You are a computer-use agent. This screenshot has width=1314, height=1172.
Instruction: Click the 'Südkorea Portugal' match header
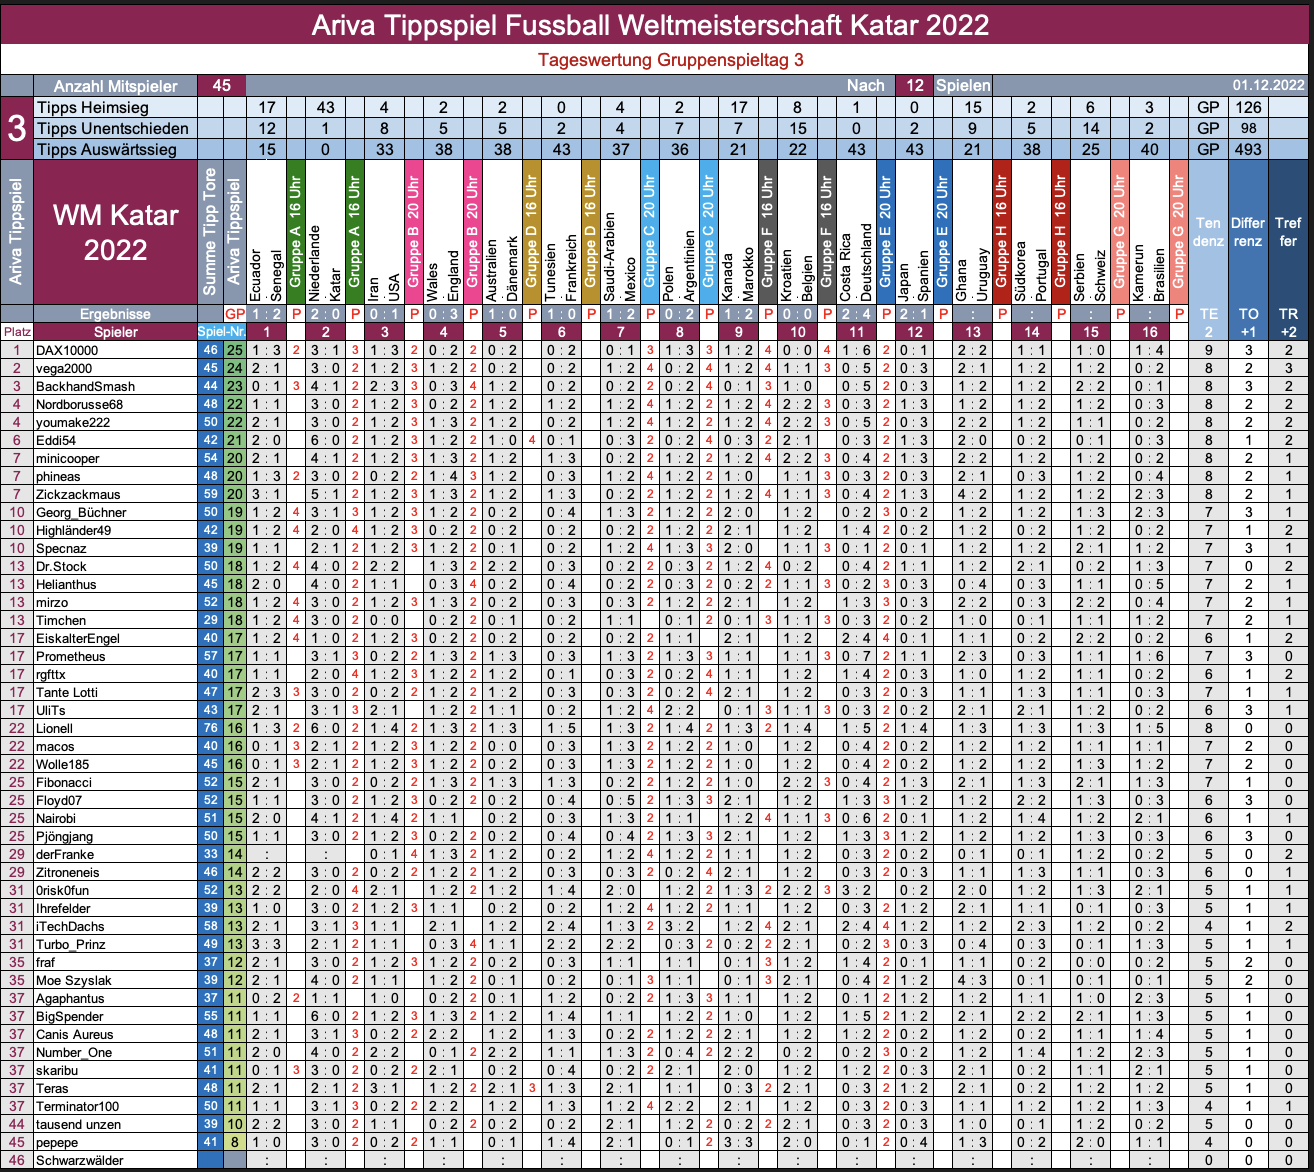point(1032,232)
